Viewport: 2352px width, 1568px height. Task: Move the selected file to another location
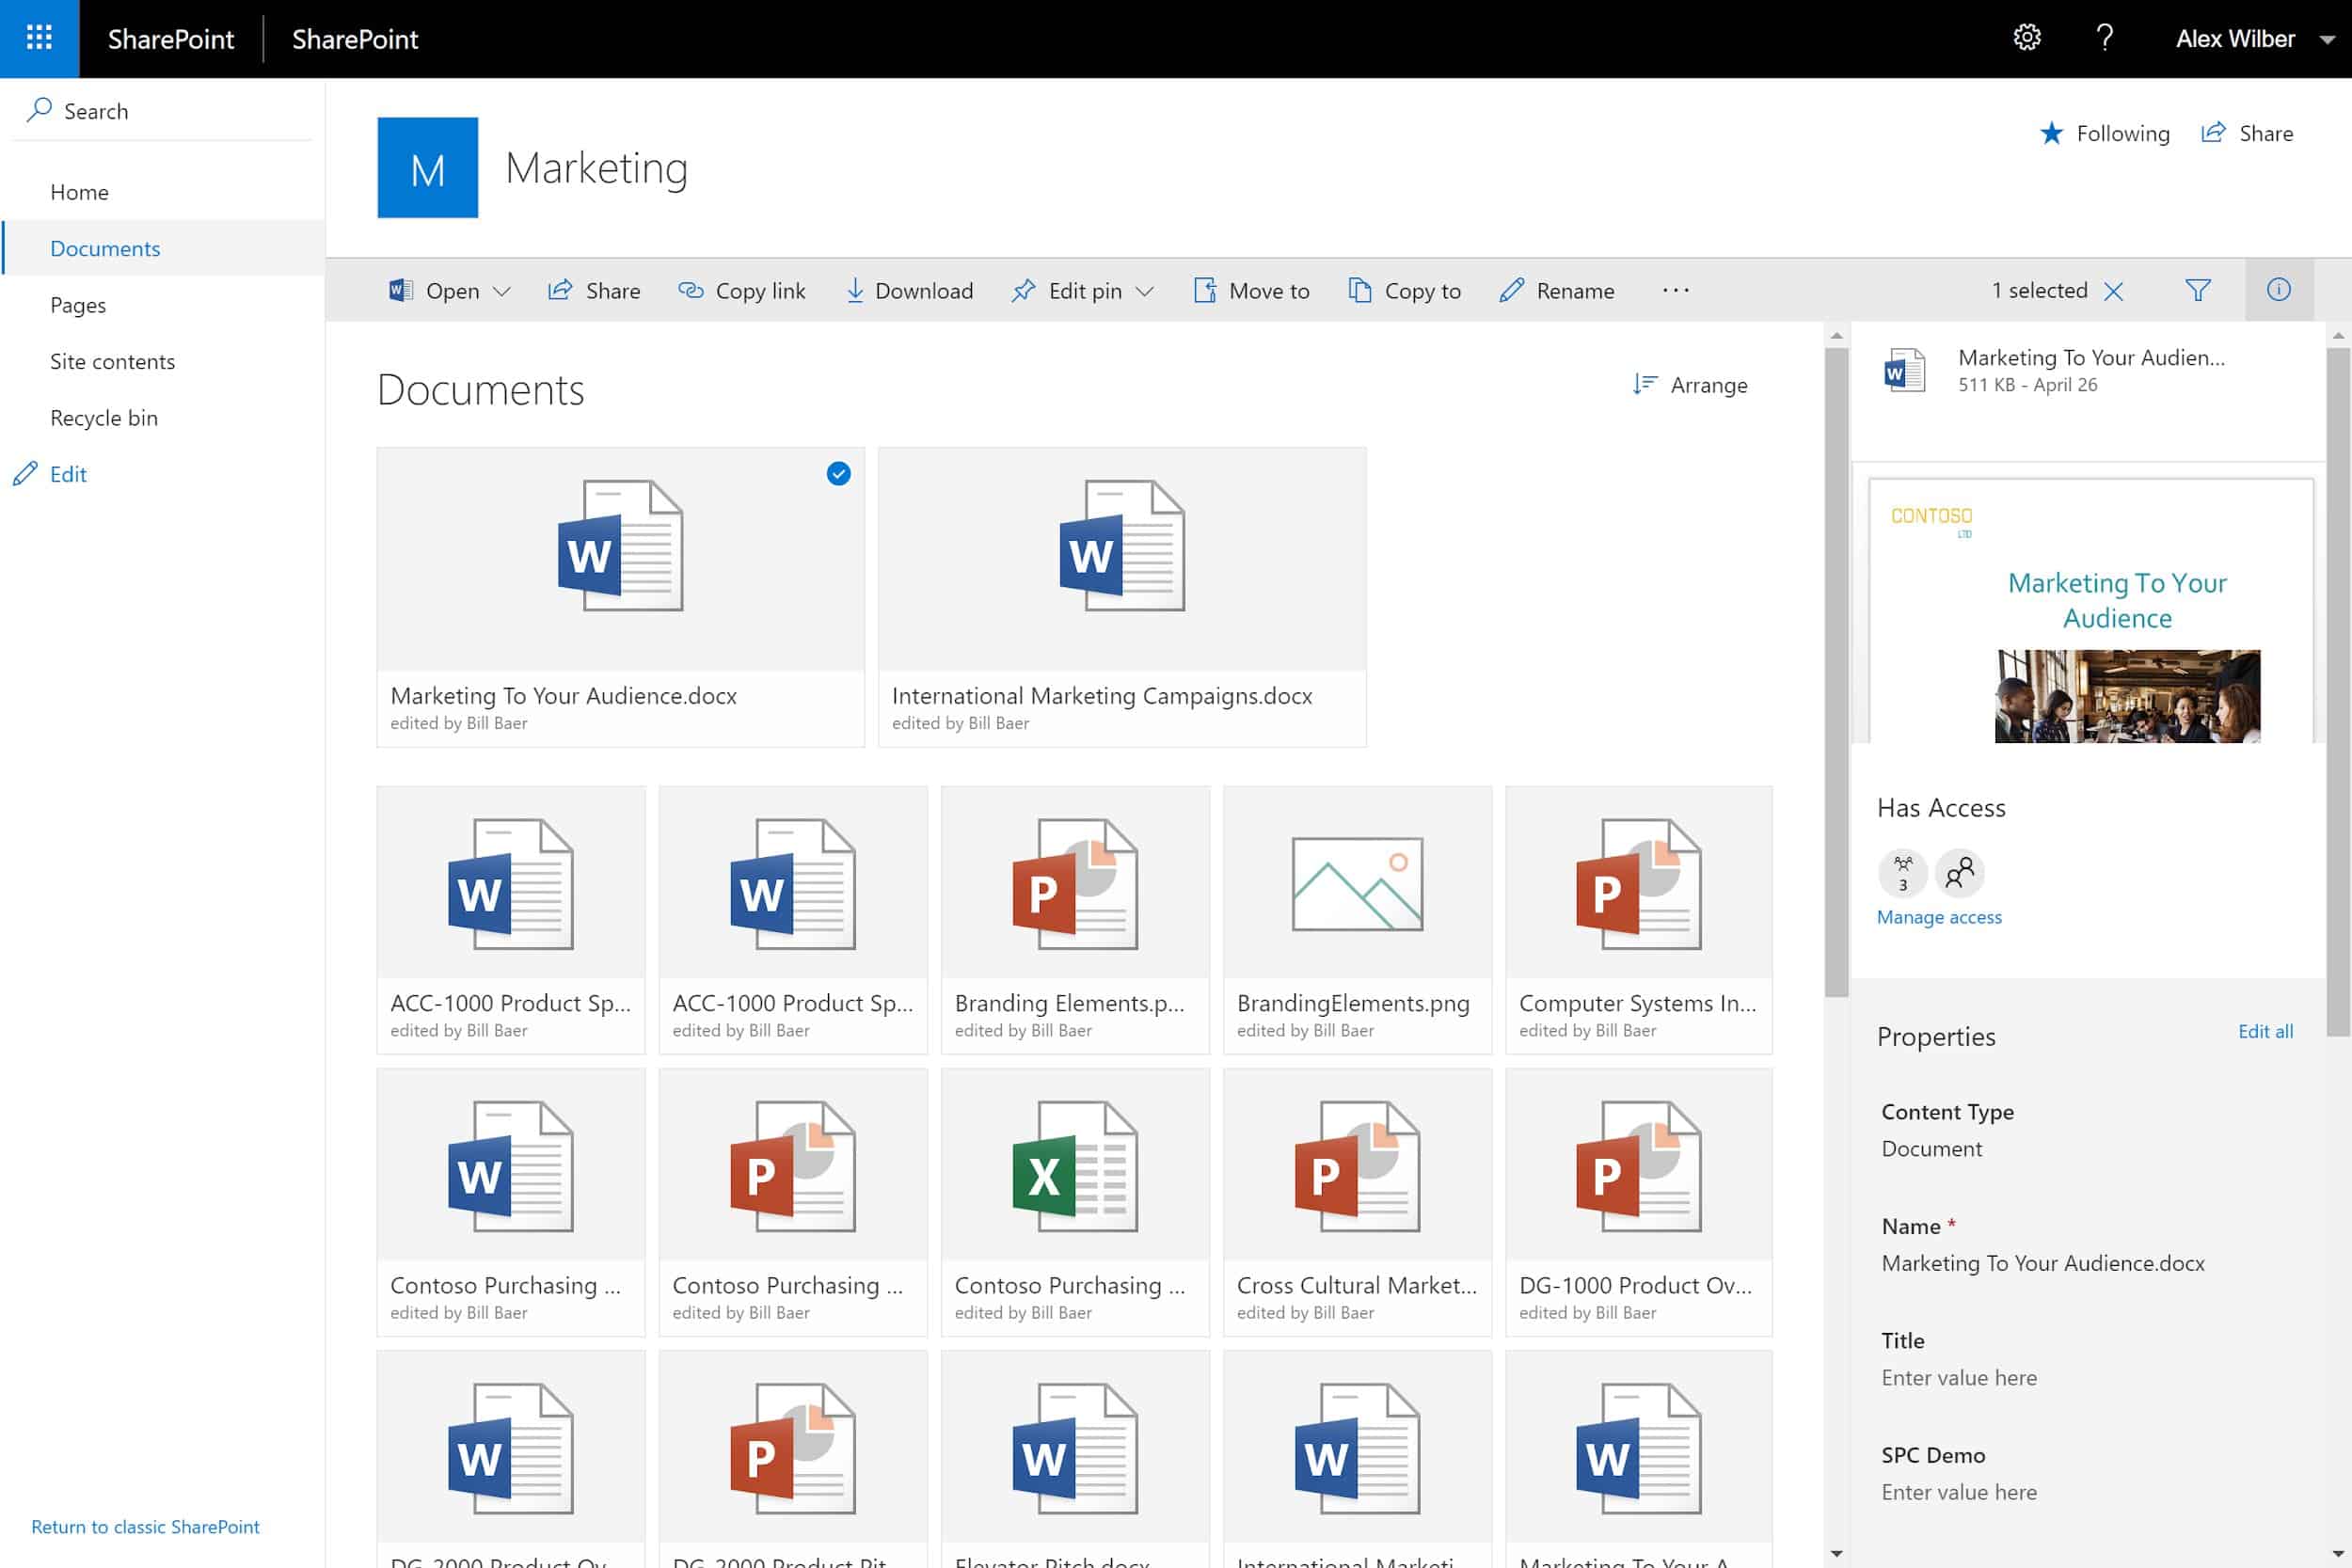1251,290
